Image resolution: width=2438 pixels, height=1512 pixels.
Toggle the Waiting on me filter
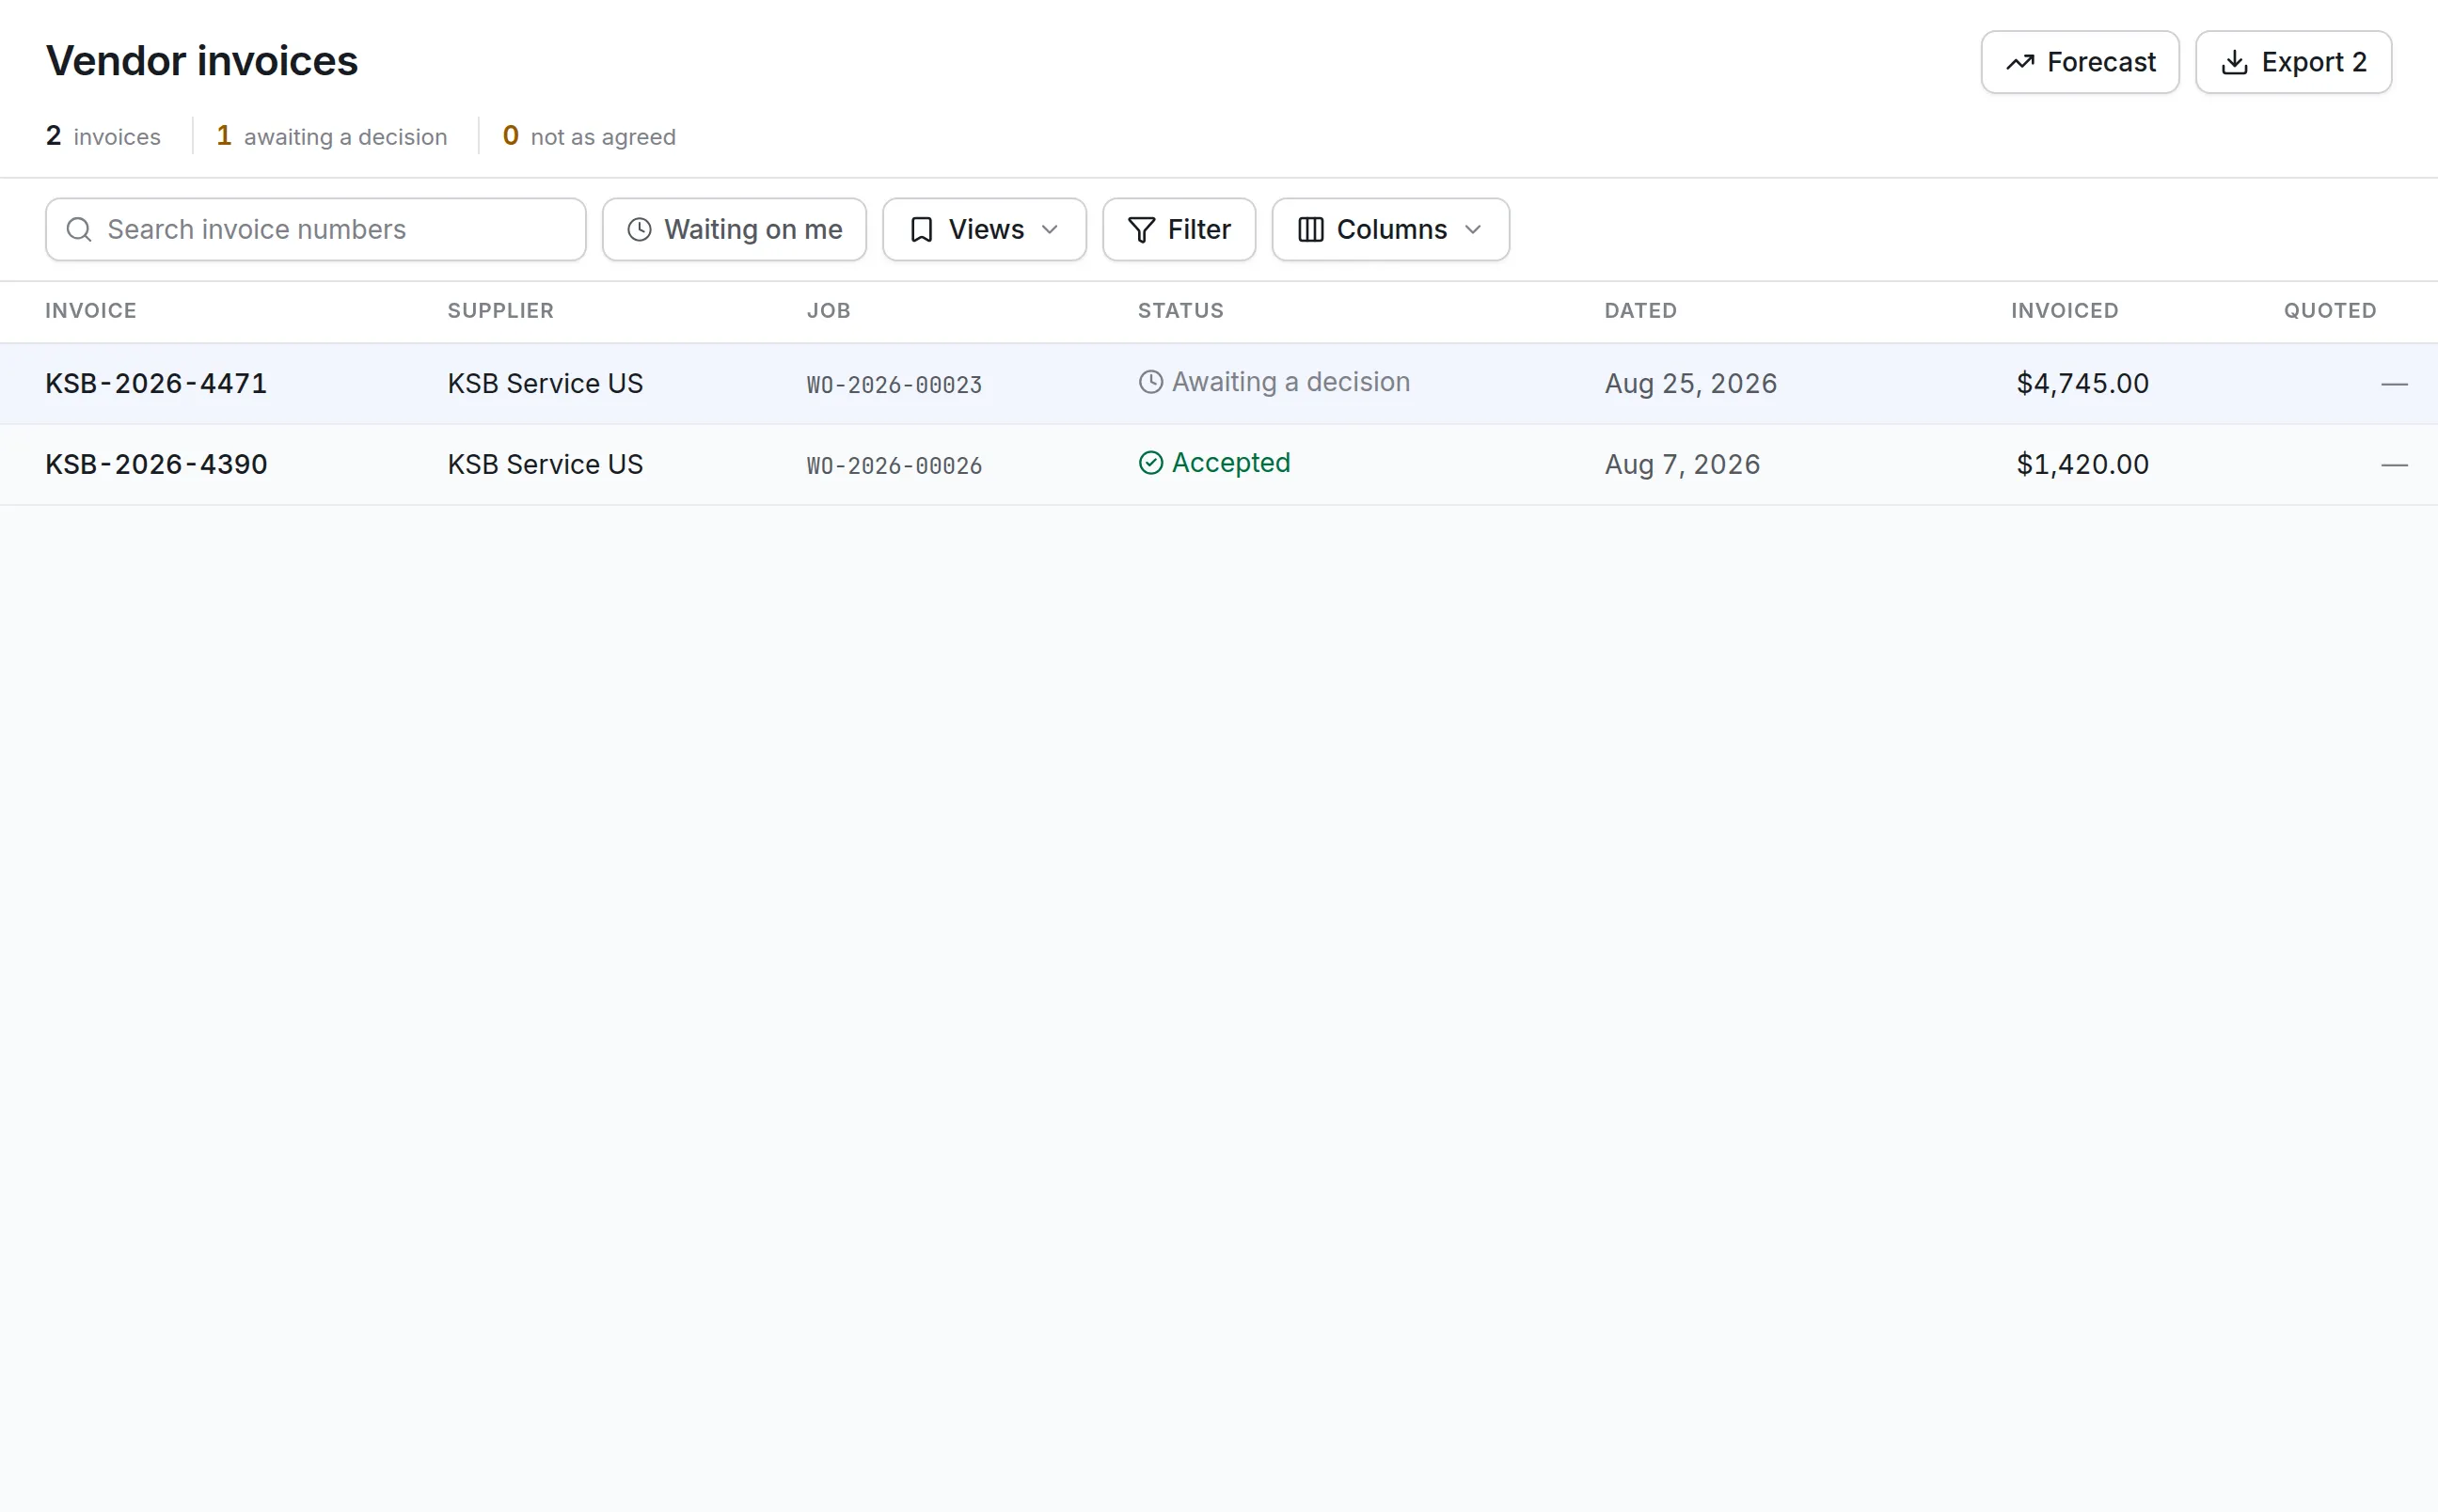pos(734,229)
